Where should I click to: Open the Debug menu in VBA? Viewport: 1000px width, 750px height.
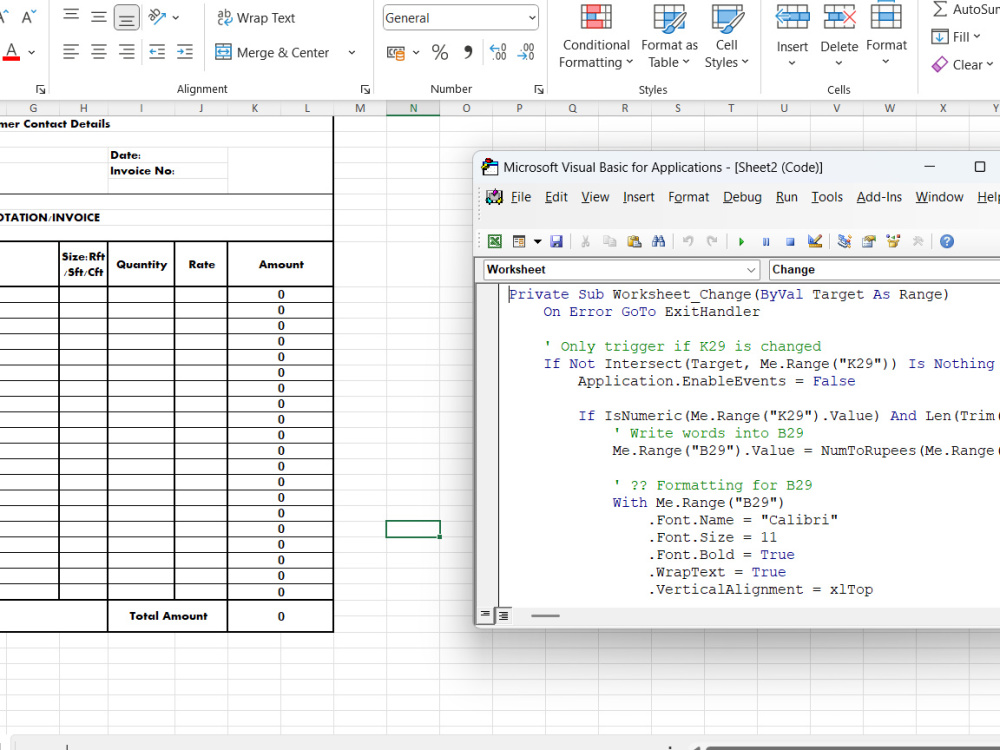742,197
